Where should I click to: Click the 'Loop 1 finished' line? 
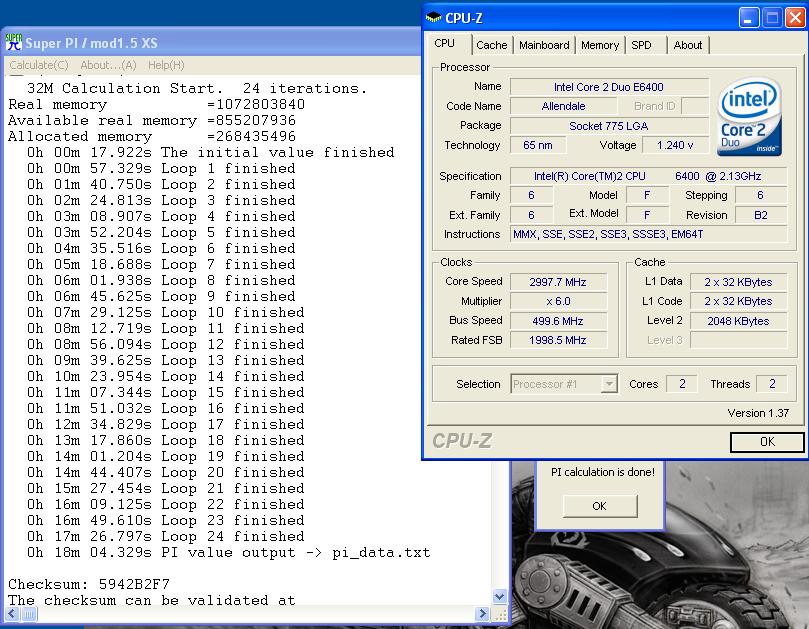point(161,168)
